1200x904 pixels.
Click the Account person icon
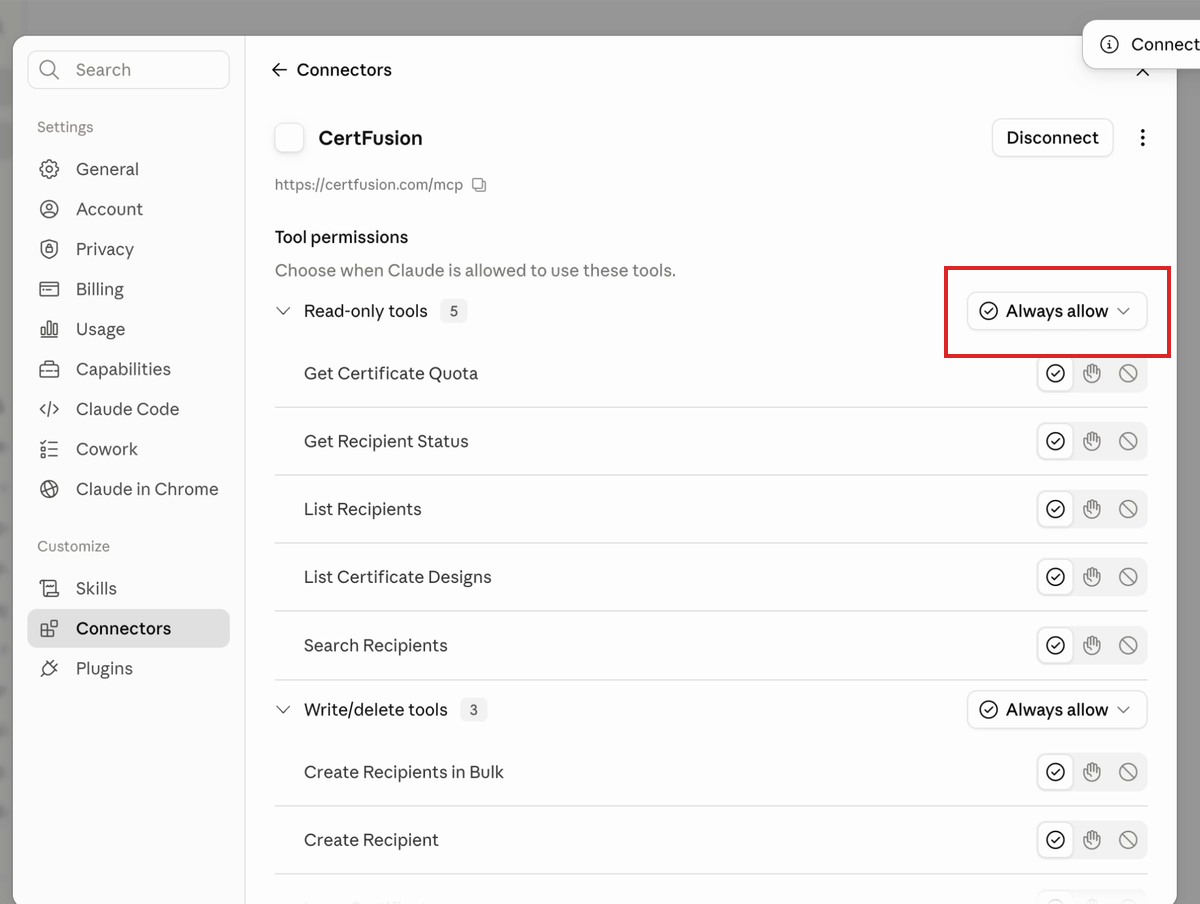[x=49, y=209]
